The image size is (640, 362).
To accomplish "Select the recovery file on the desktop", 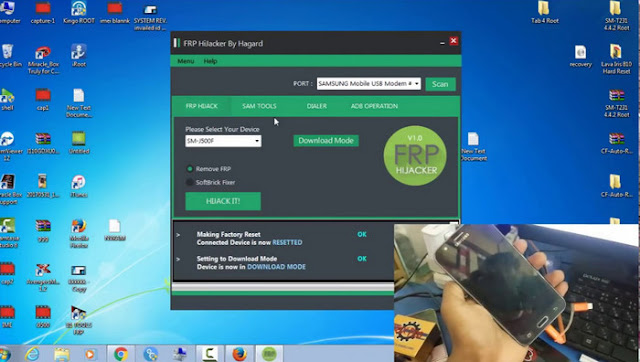I will click(580, 56).
